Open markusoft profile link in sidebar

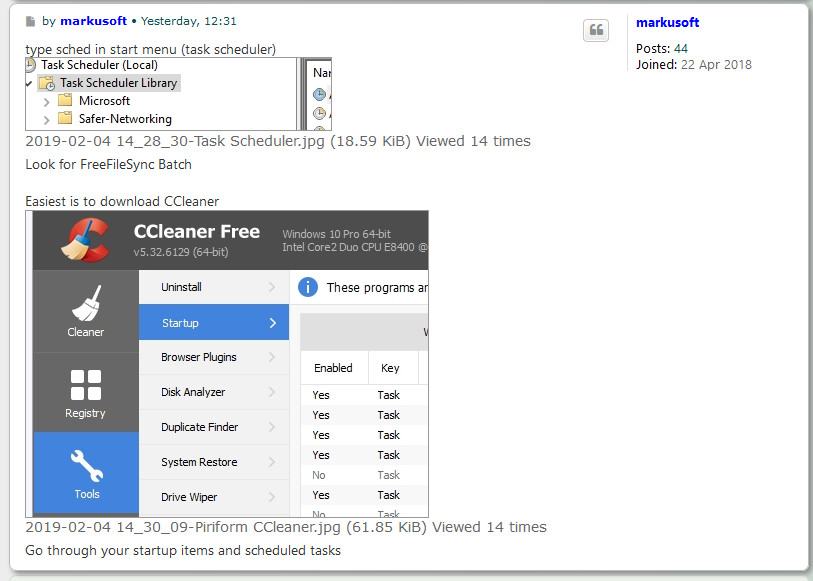667,22
